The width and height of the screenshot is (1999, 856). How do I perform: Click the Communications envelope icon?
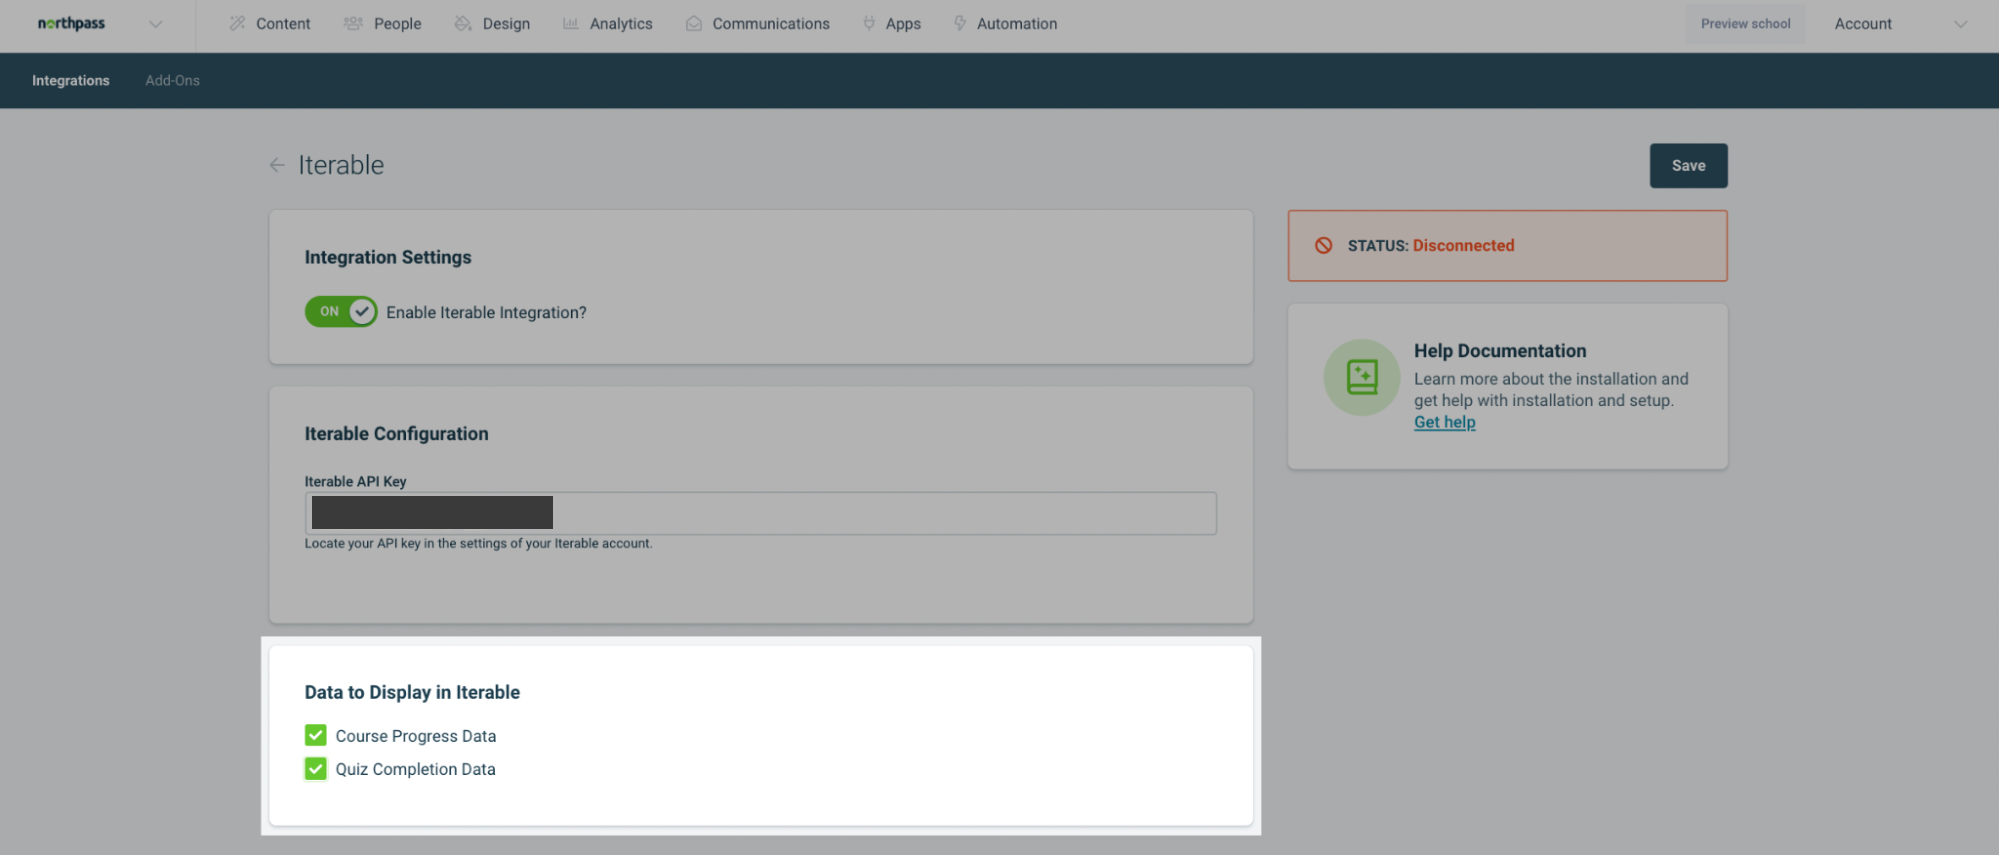click(694, 23)
